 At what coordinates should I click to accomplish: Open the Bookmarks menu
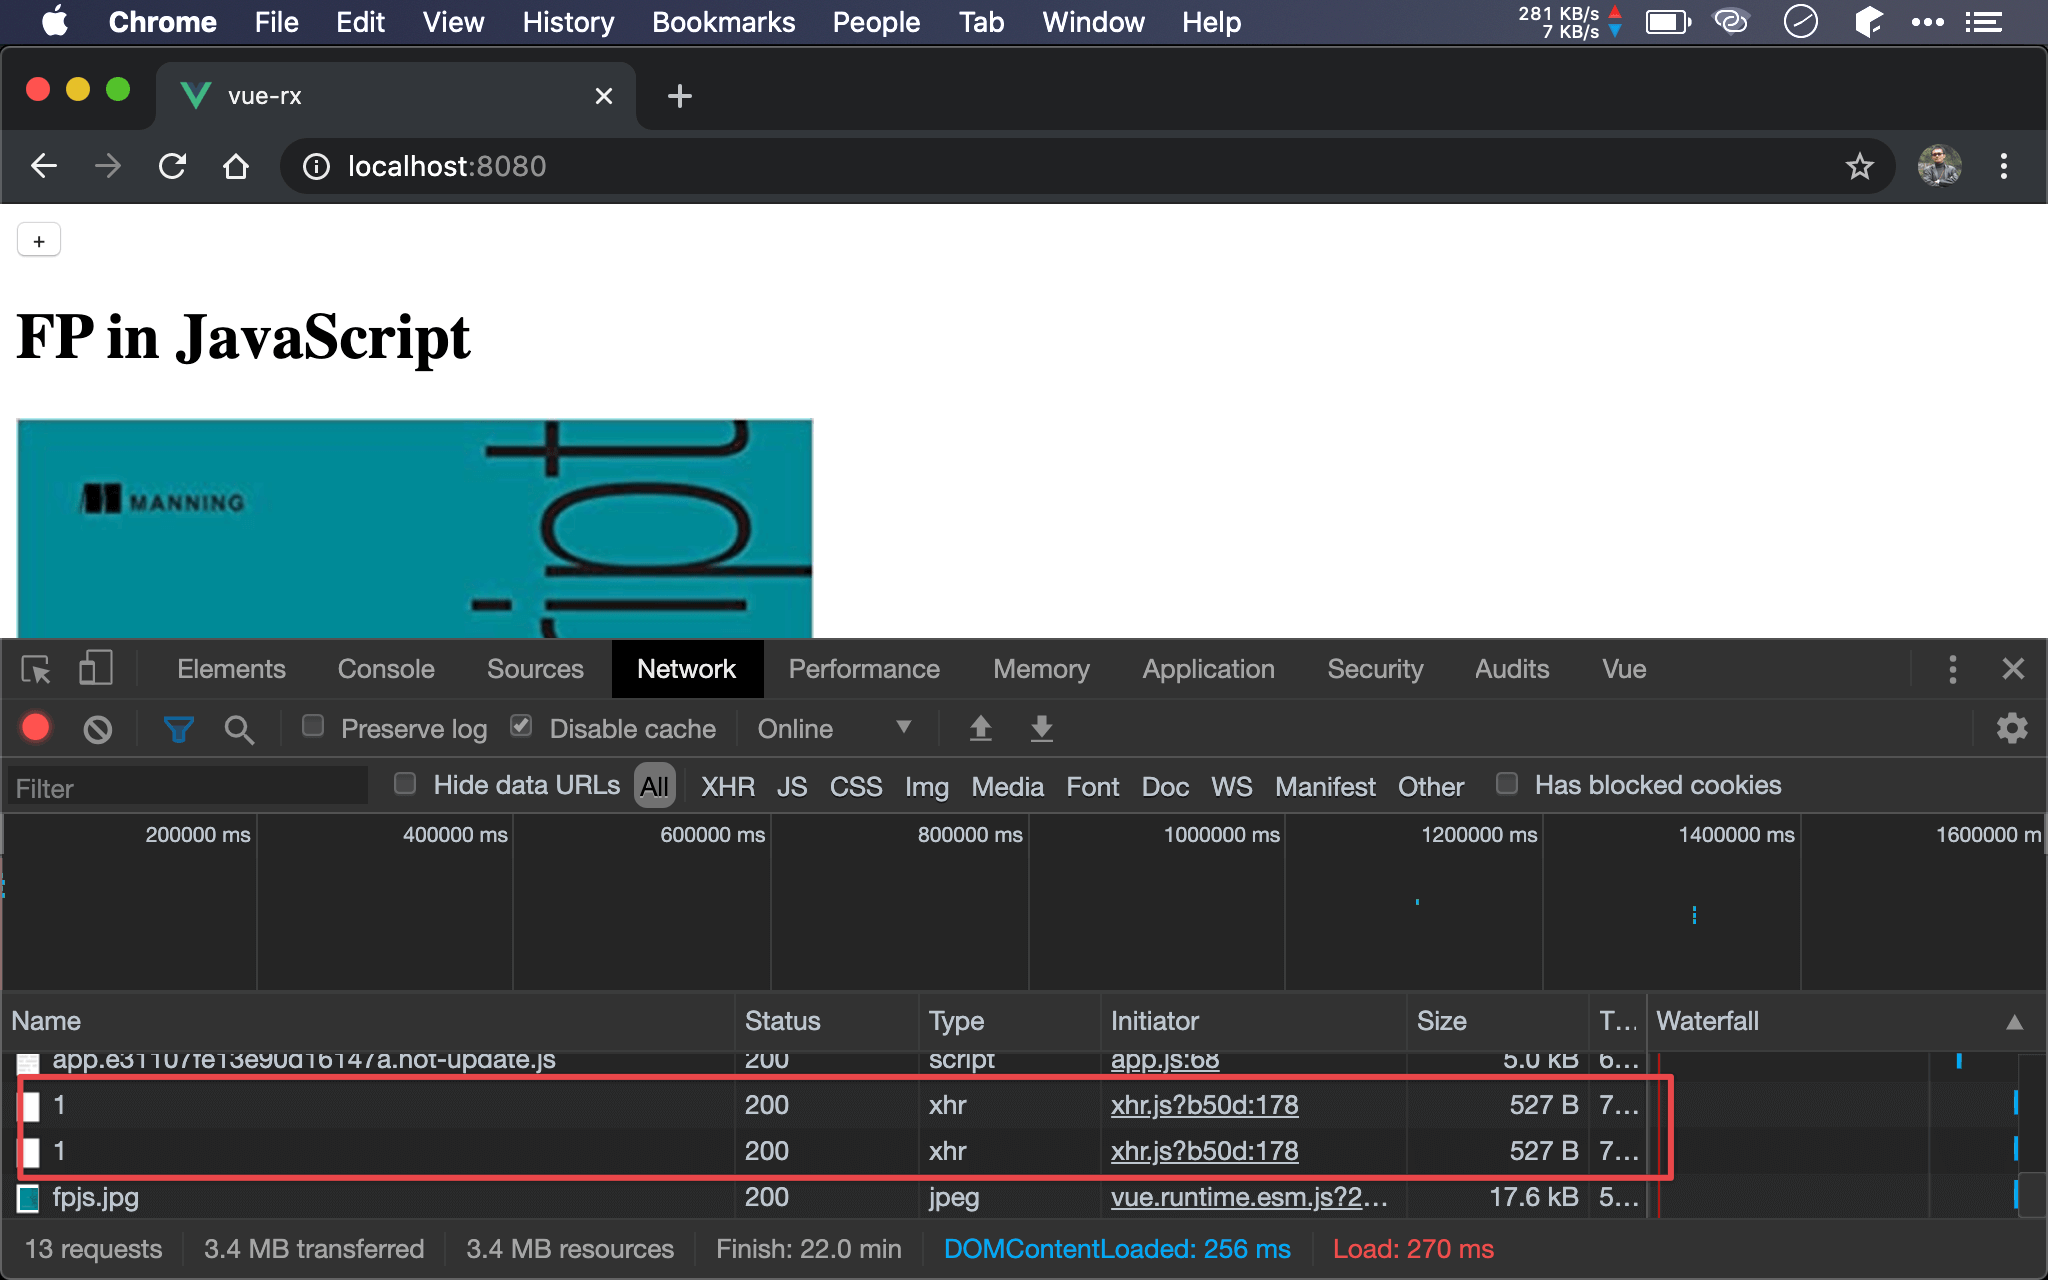723,22
